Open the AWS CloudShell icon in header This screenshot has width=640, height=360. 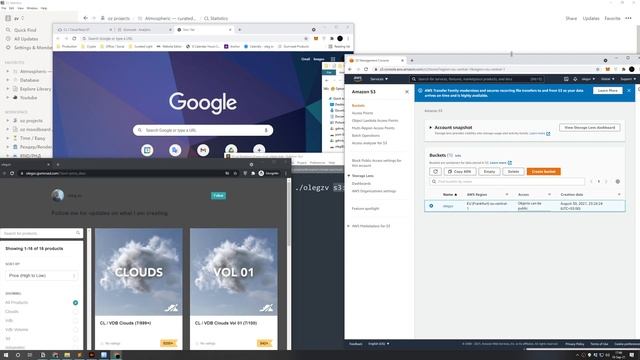(566, 79)
